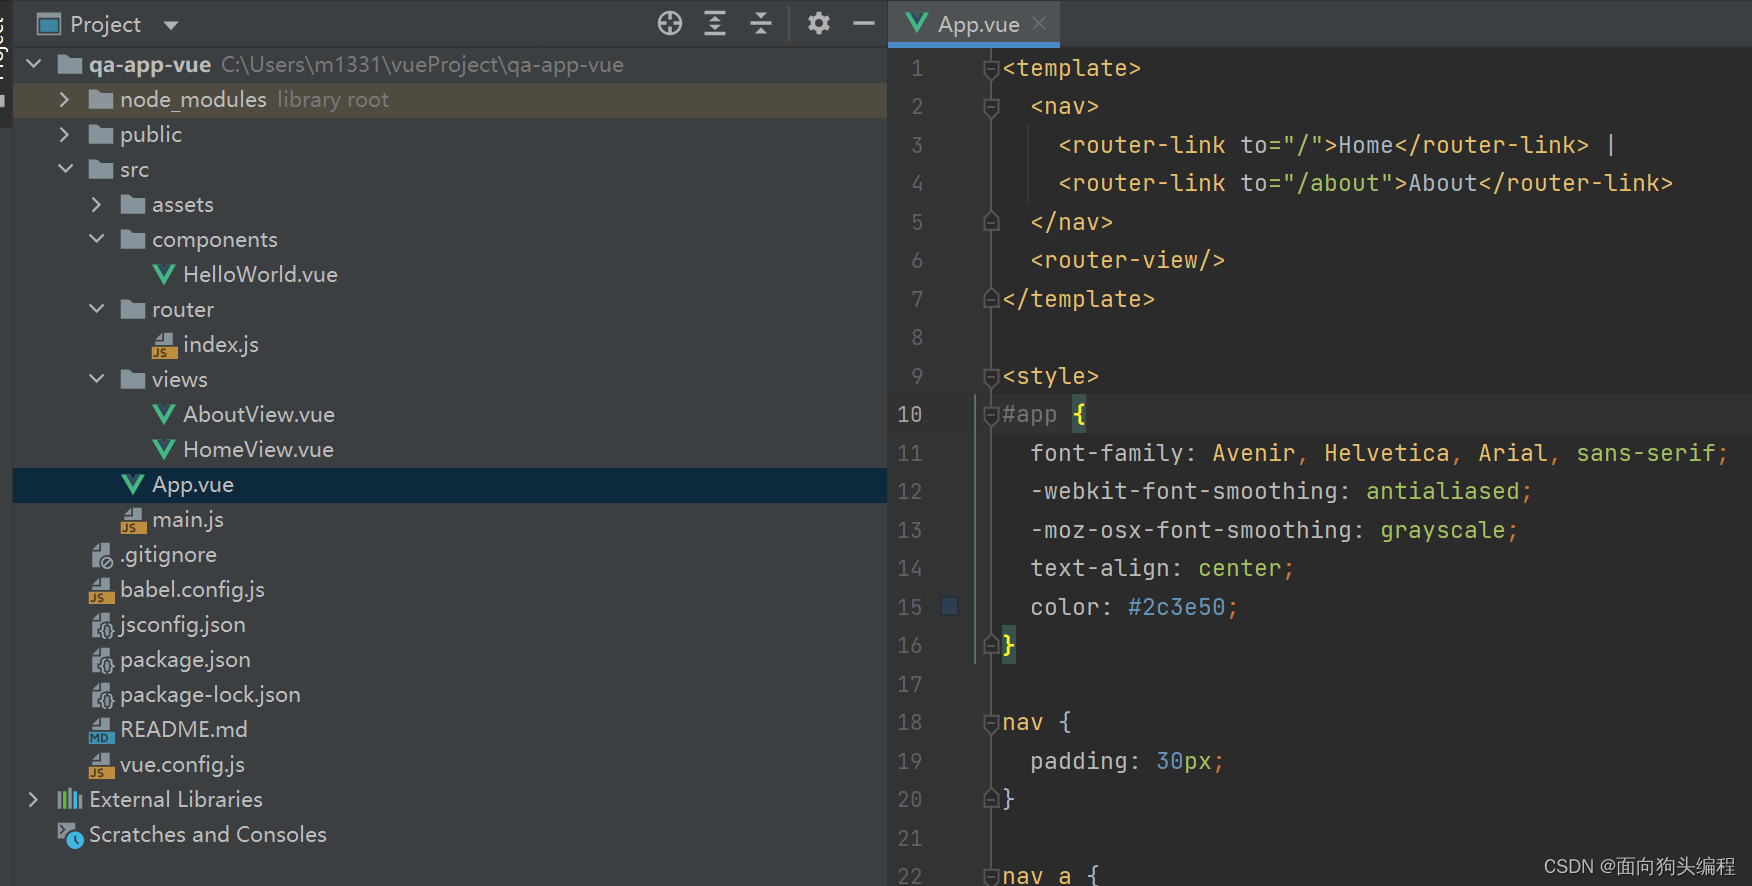Collapse the src folder
The width and height of the screenshot is (1752, 886).
coord(66,169)
